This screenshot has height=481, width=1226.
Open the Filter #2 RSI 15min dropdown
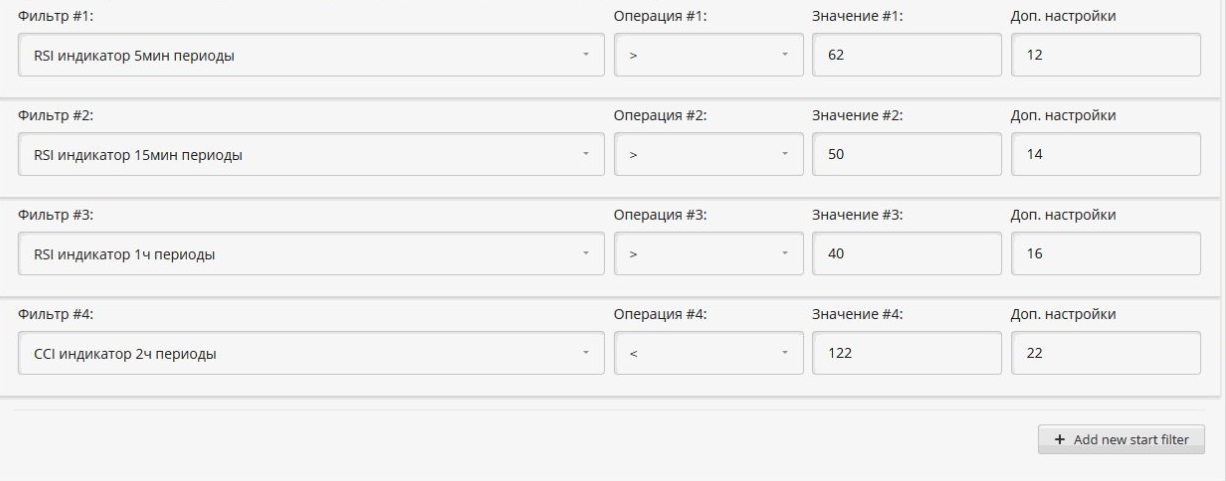(x=310, y=155)
